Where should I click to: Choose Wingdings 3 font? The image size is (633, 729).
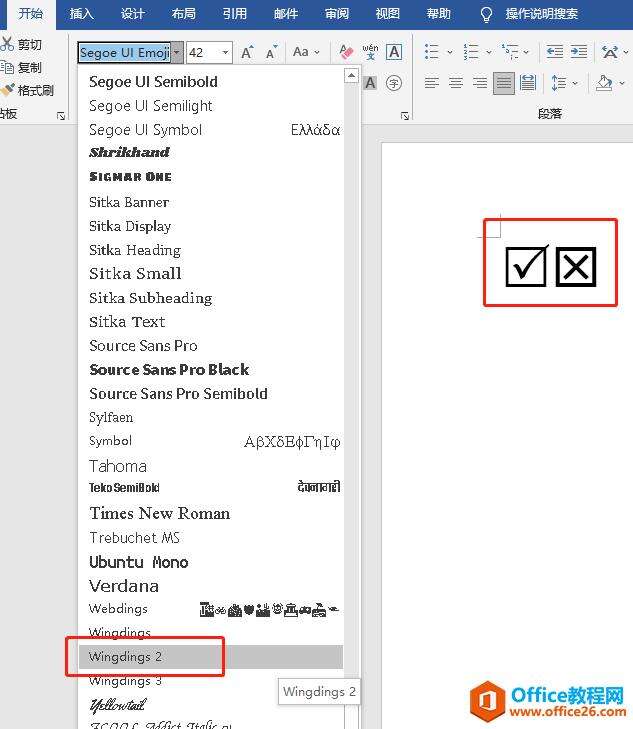211,681
